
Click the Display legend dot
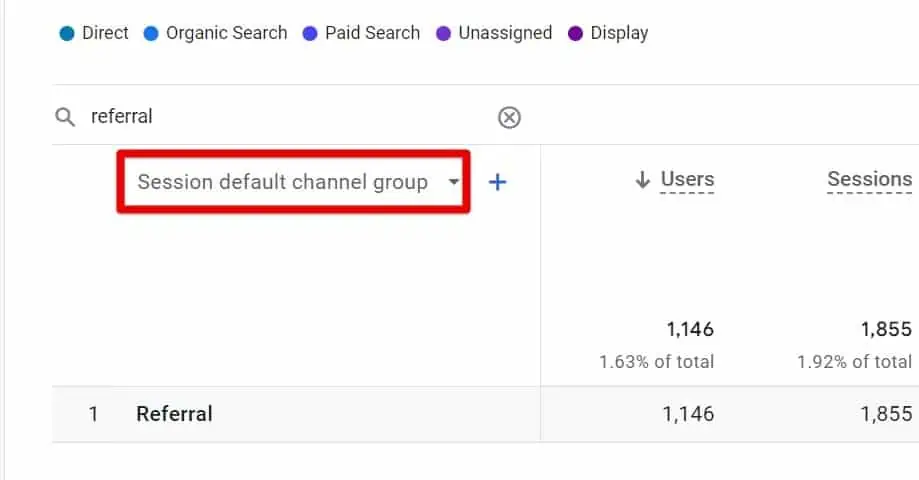click(575, 34)
